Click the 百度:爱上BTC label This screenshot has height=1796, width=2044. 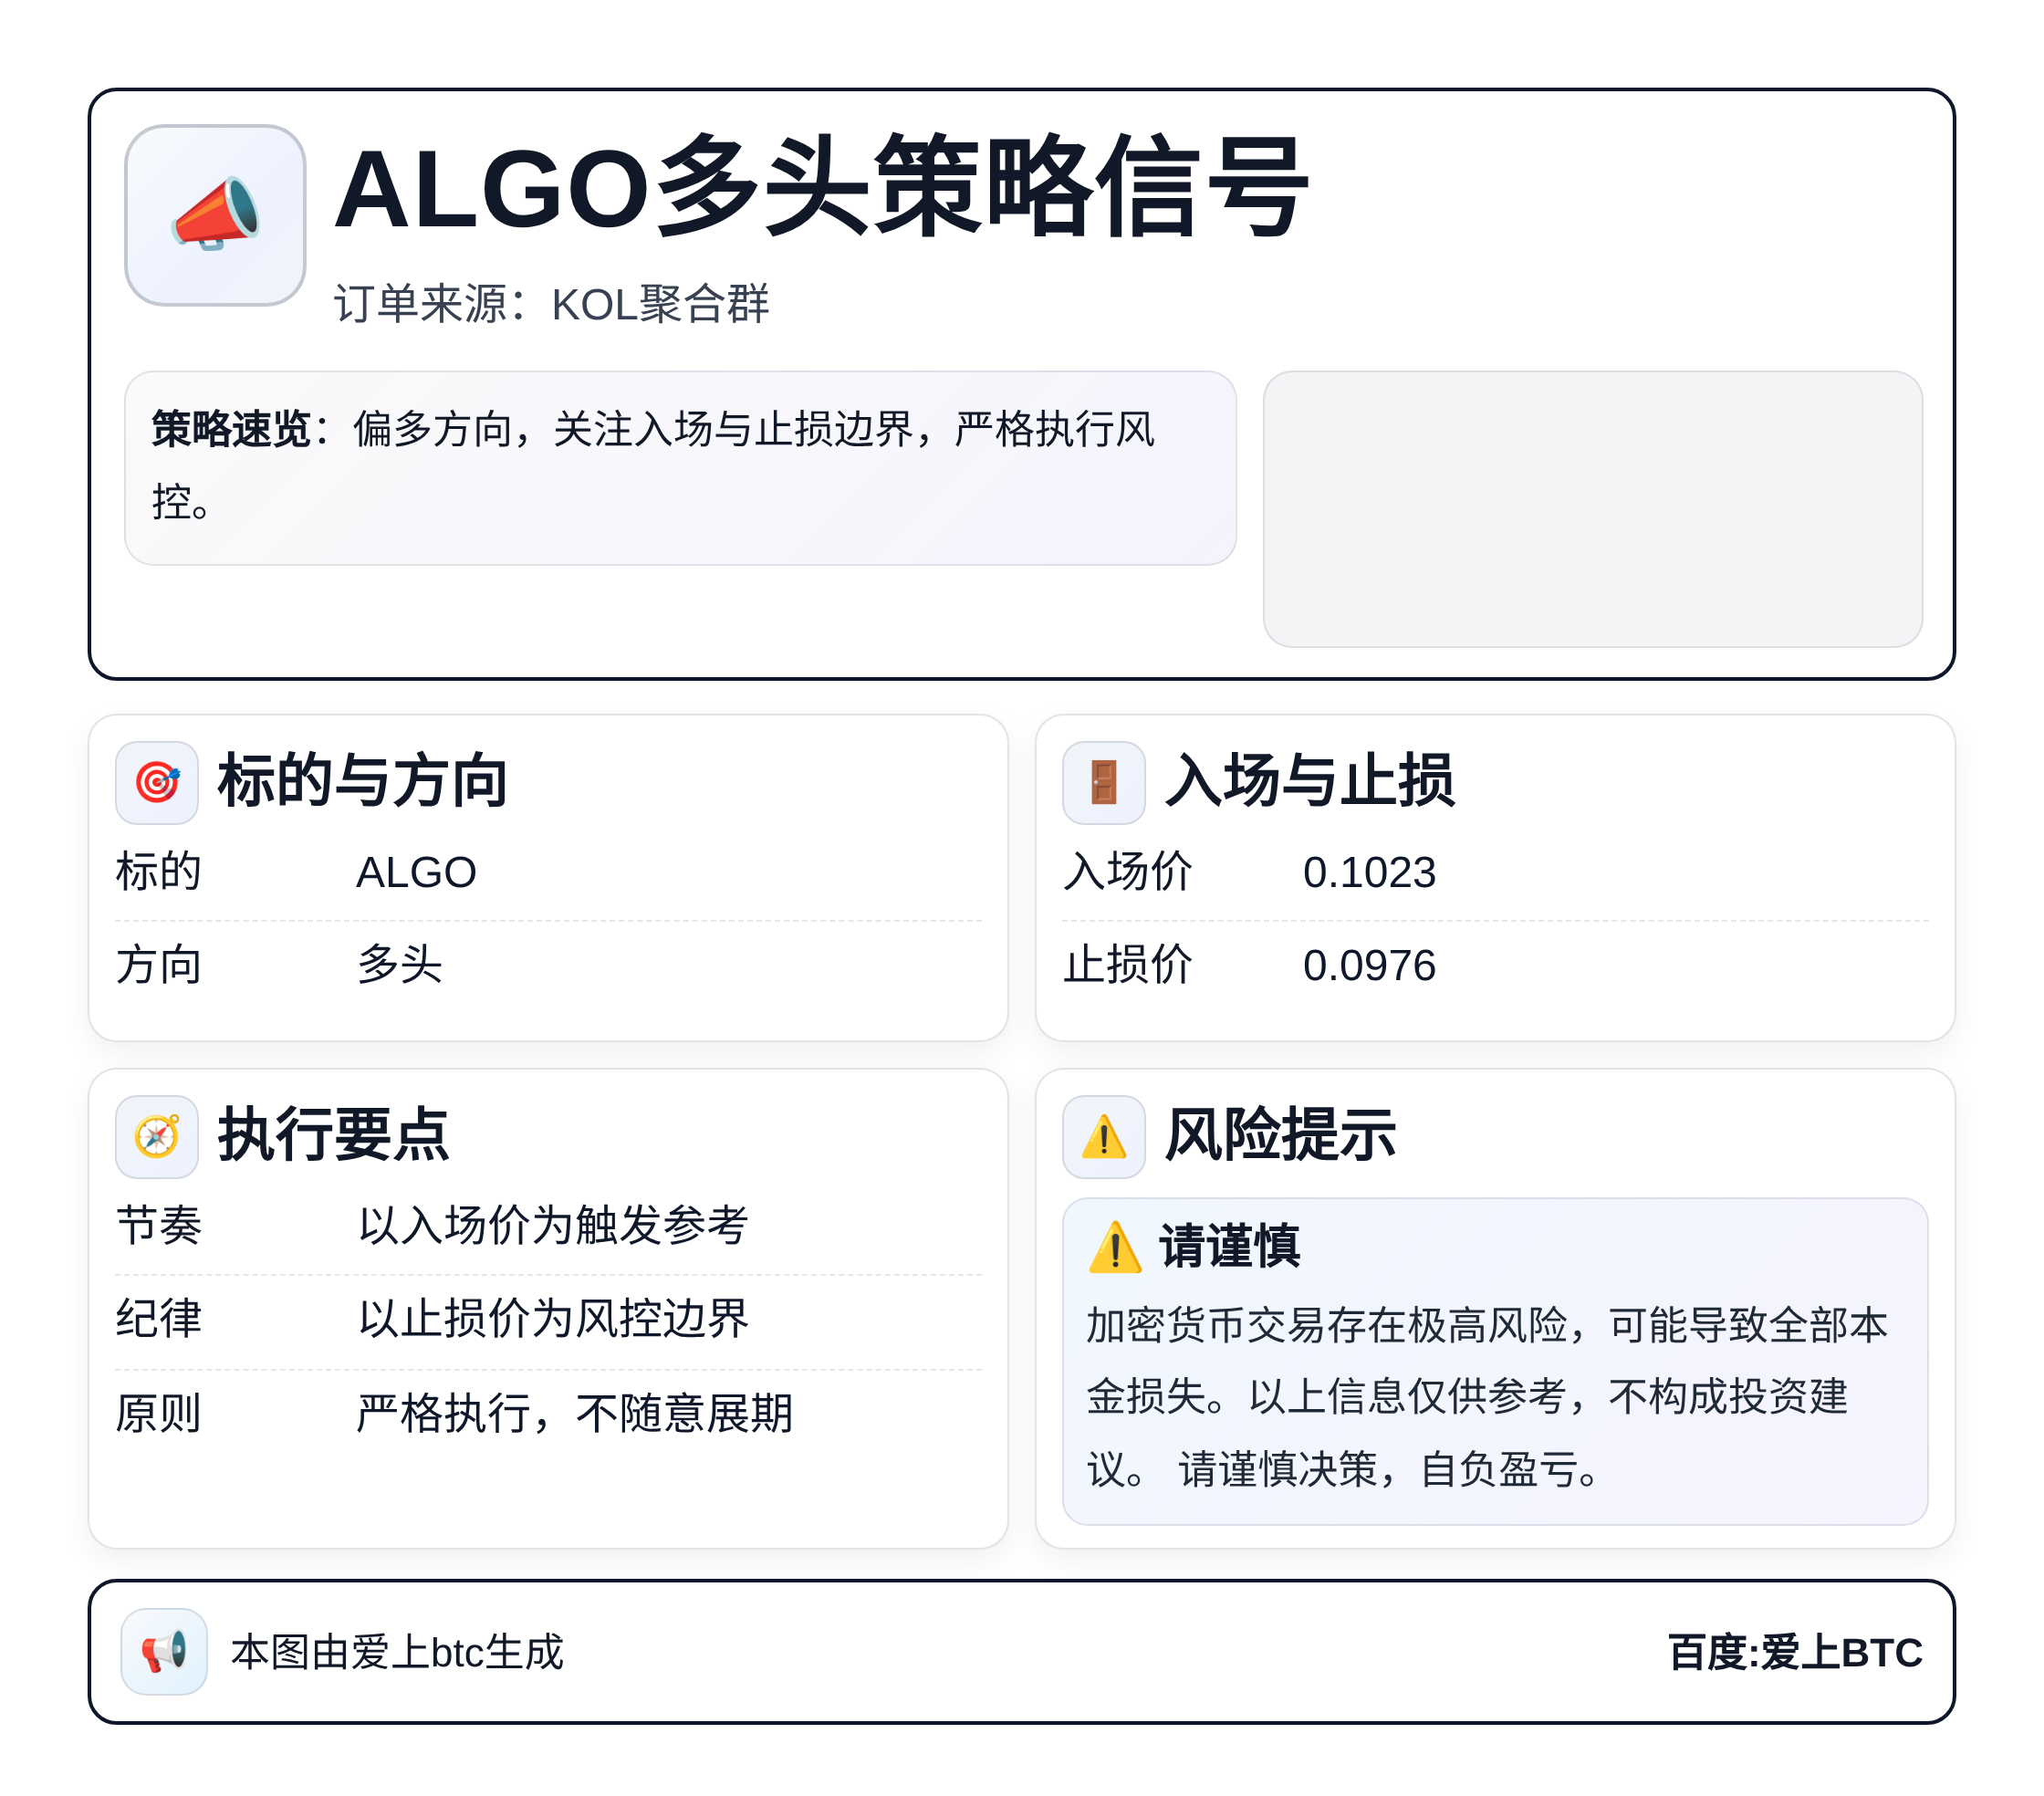click(x=1795, y=1652)
